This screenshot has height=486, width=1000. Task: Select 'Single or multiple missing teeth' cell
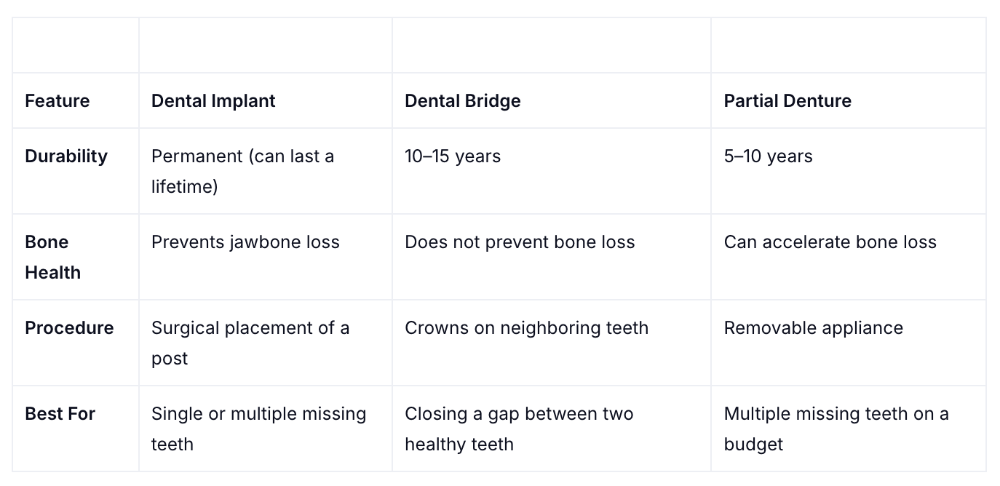258,429
